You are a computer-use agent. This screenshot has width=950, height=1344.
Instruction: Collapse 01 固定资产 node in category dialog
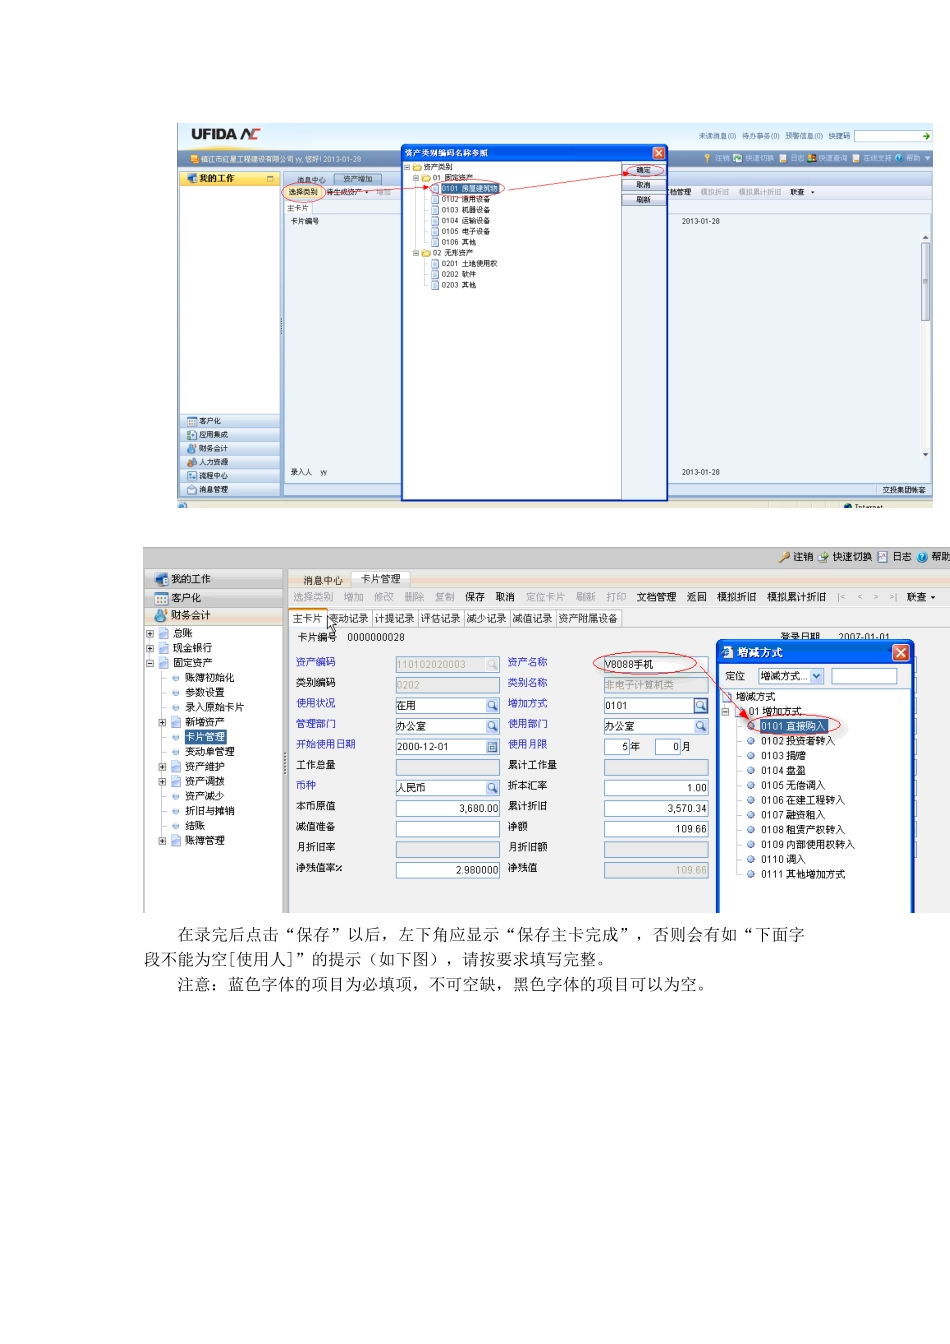click(417, 178)
